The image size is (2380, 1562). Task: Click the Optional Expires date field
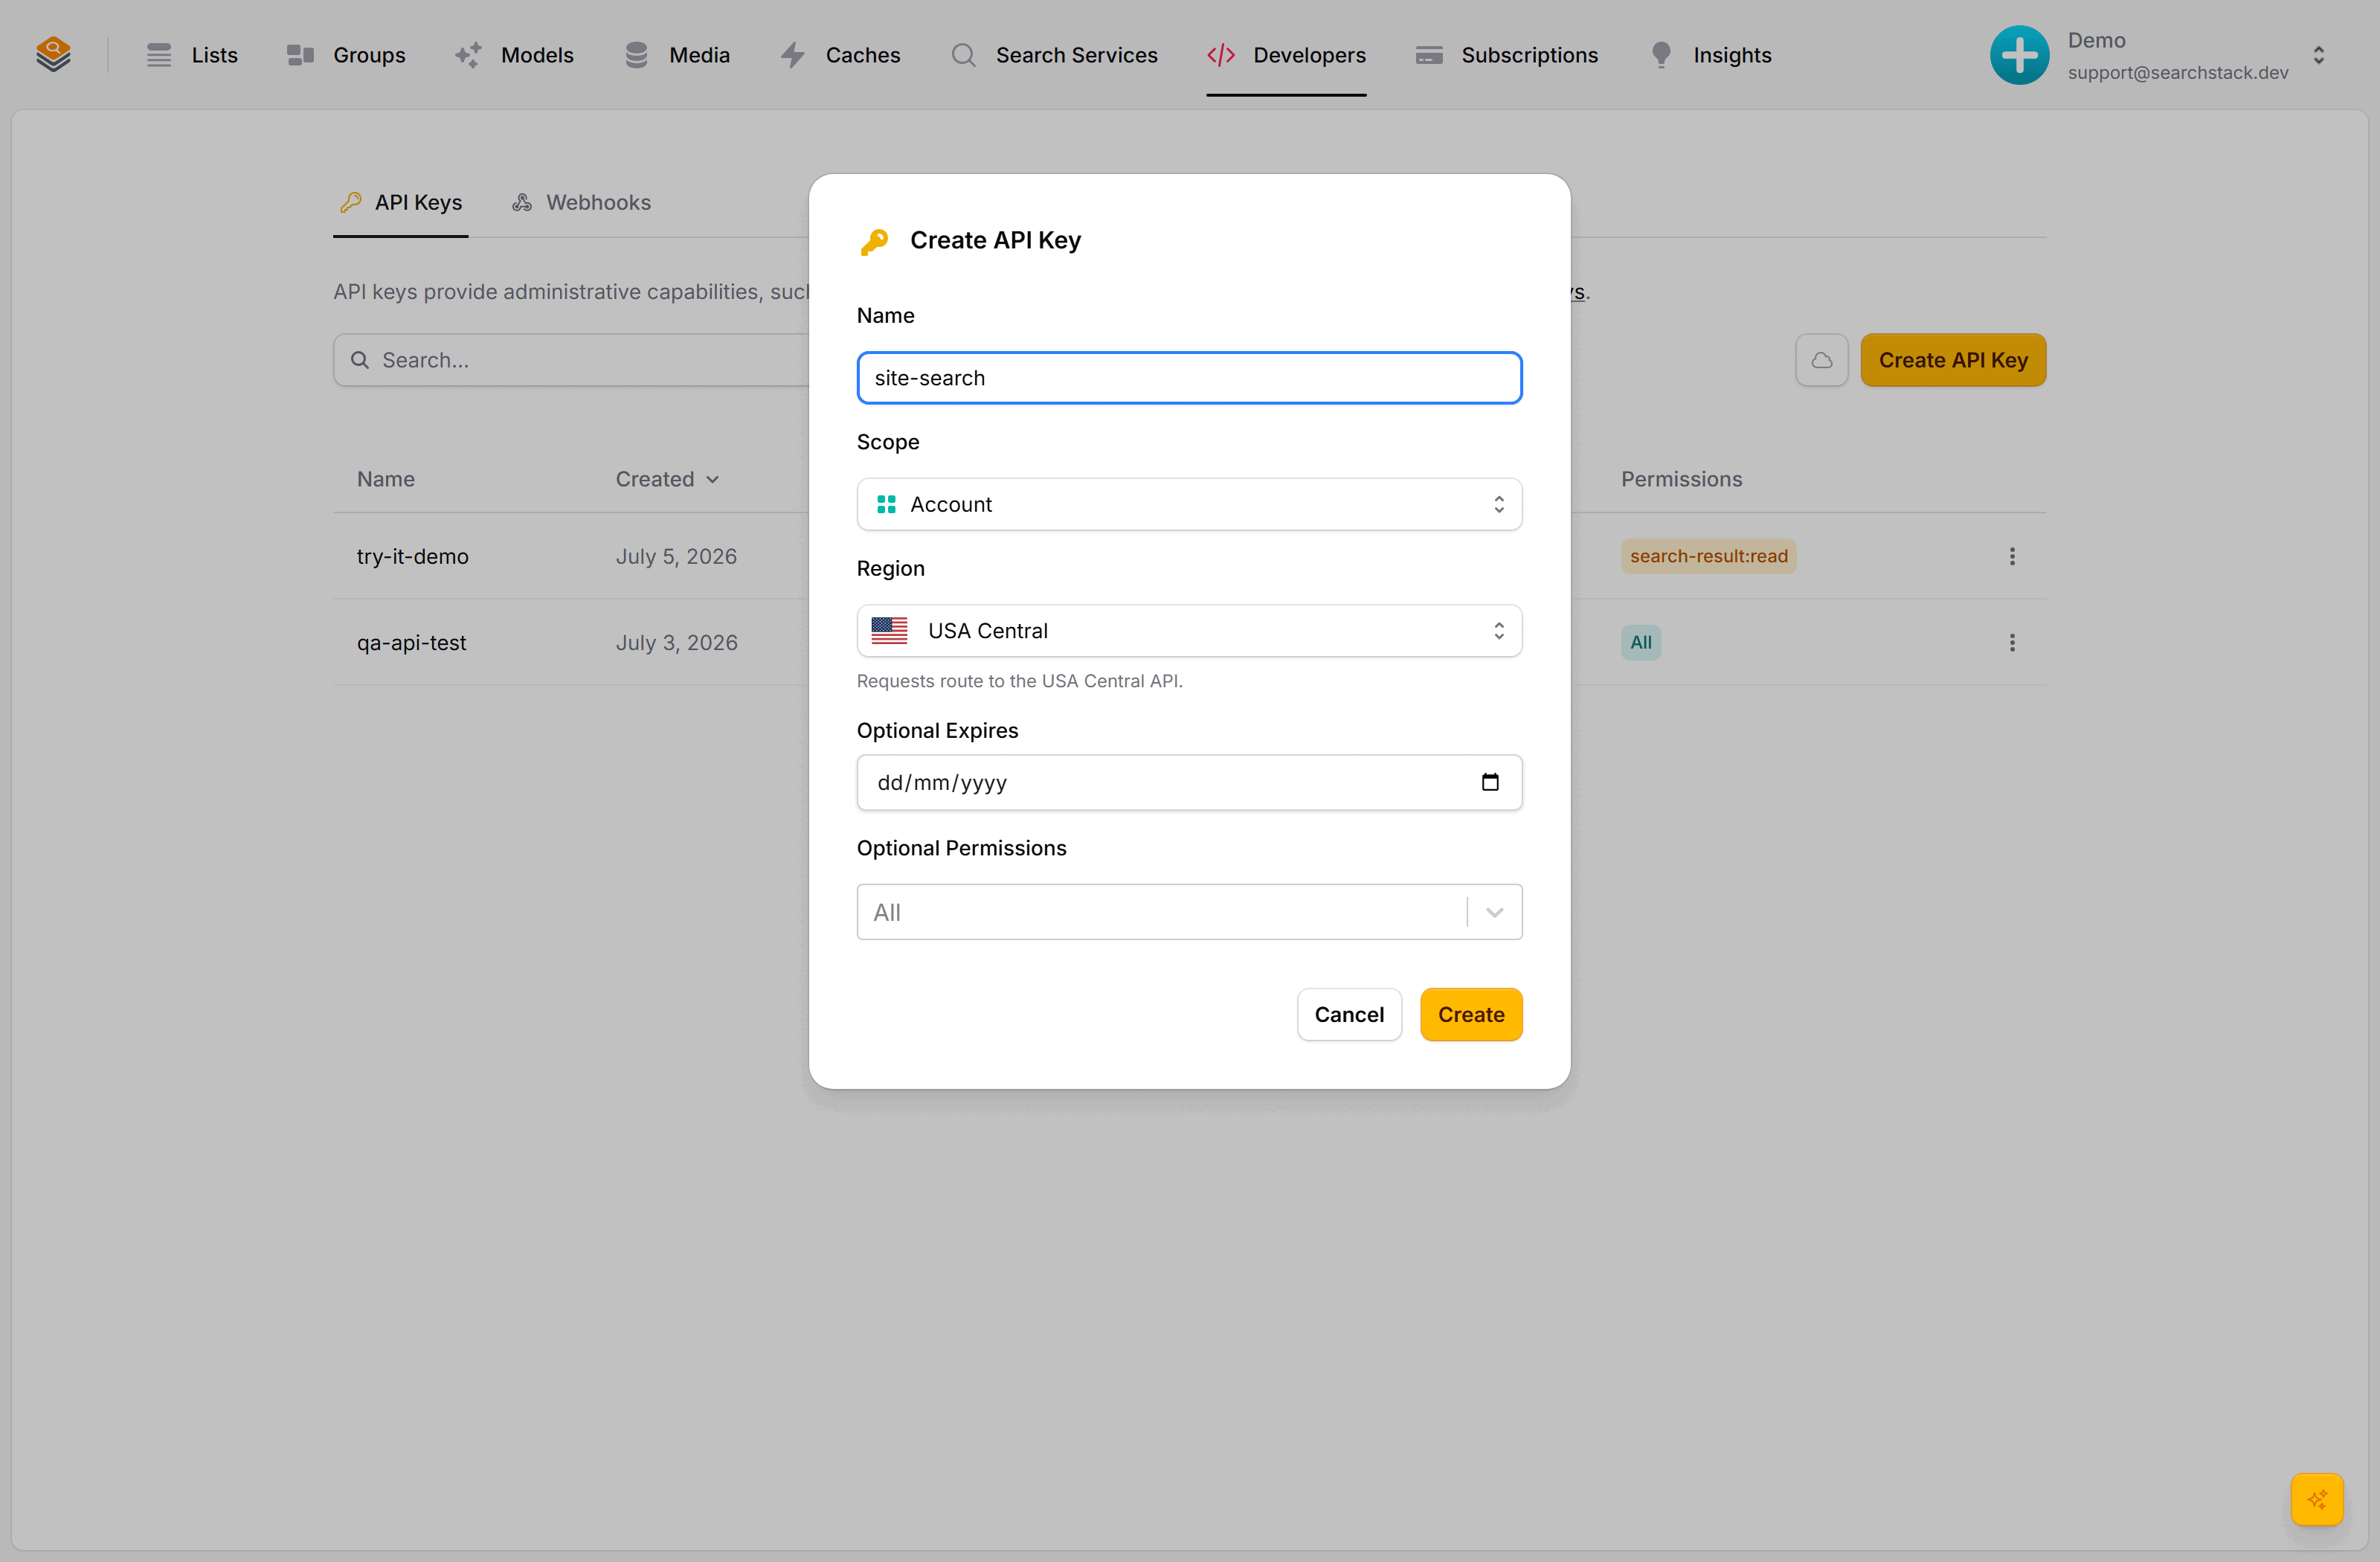(1189, 783)
